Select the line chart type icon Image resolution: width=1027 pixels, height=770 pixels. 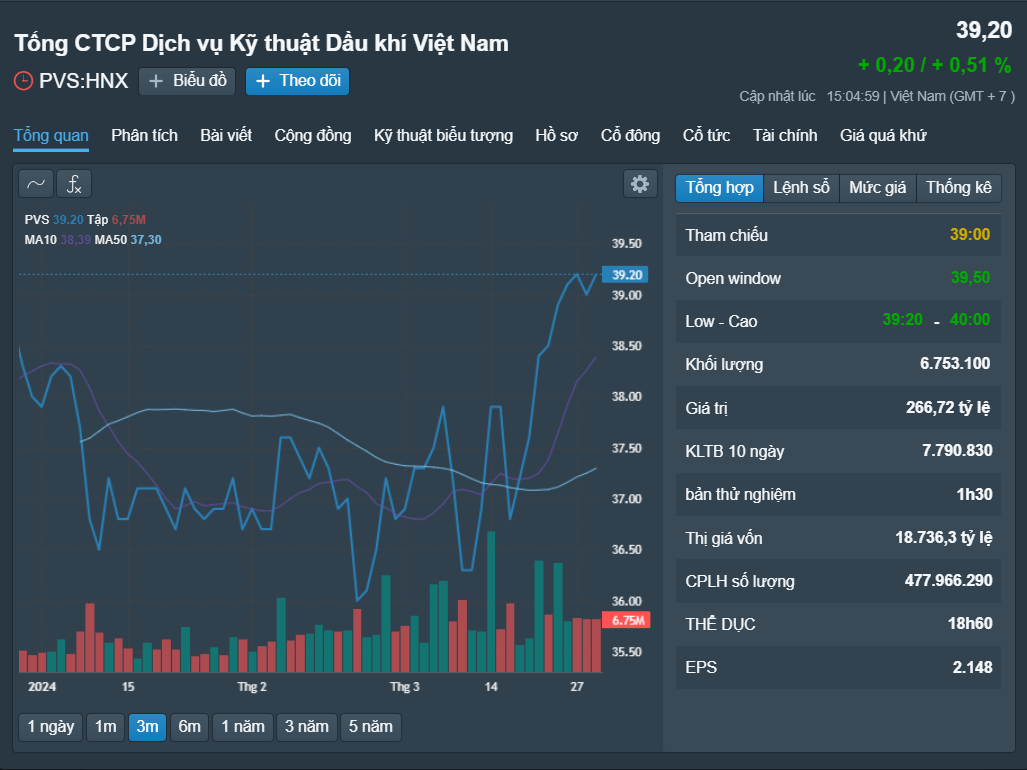tap(36, 184)
